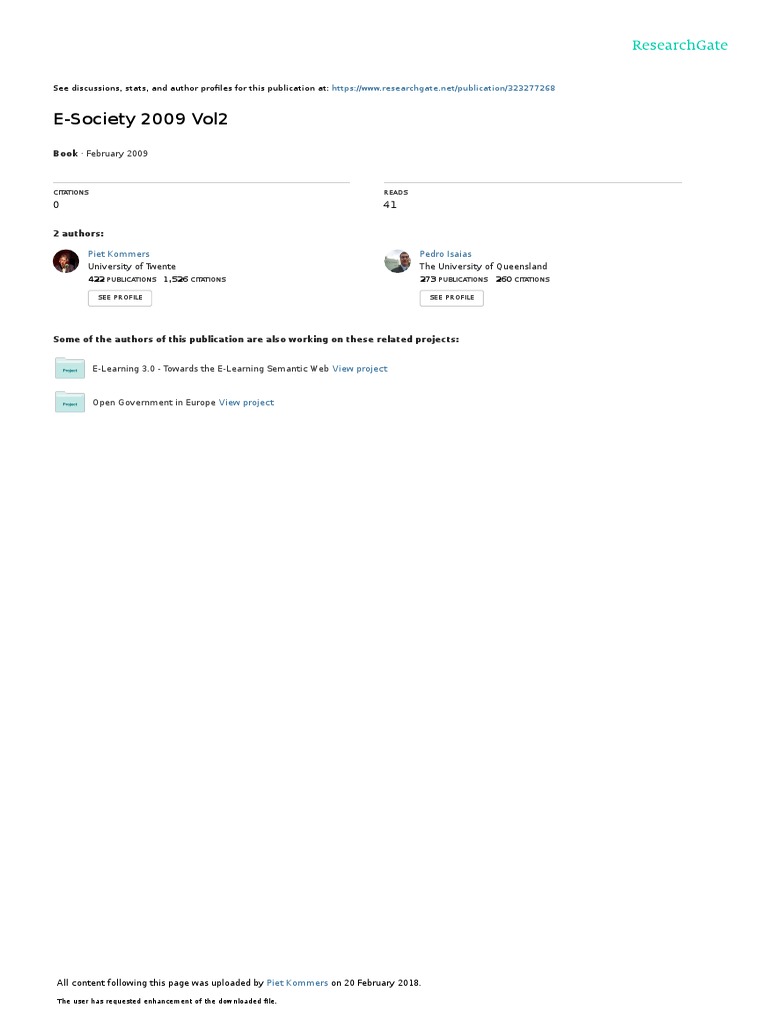Click the ResearchGate logo
The height and width of the screenshot is (1024, 768).
[x=679, y=45]
